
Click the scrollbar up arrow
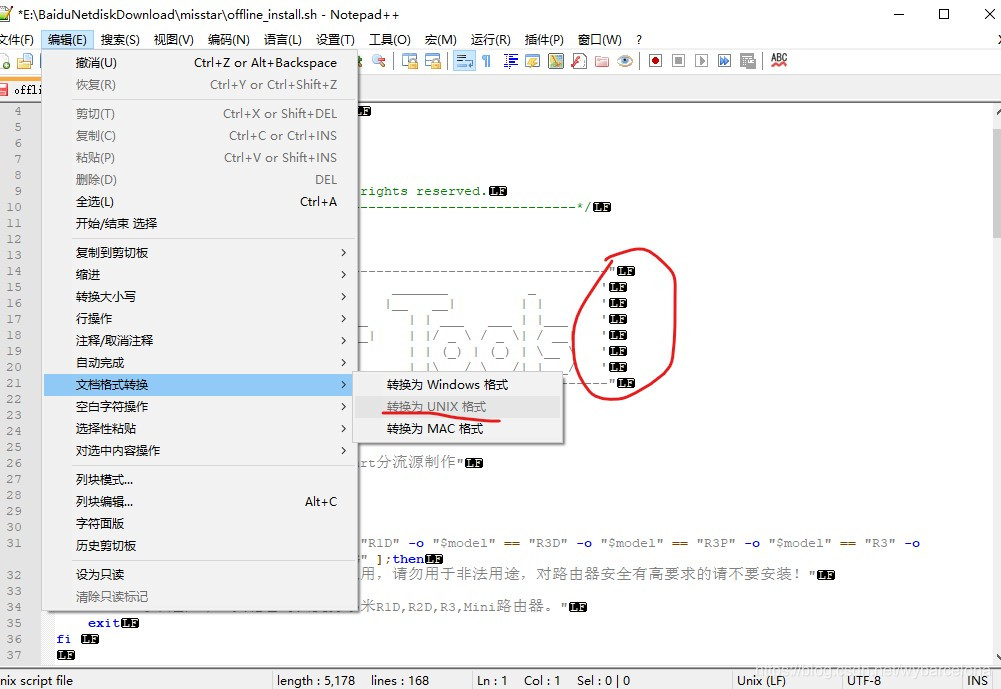[997, 111]
